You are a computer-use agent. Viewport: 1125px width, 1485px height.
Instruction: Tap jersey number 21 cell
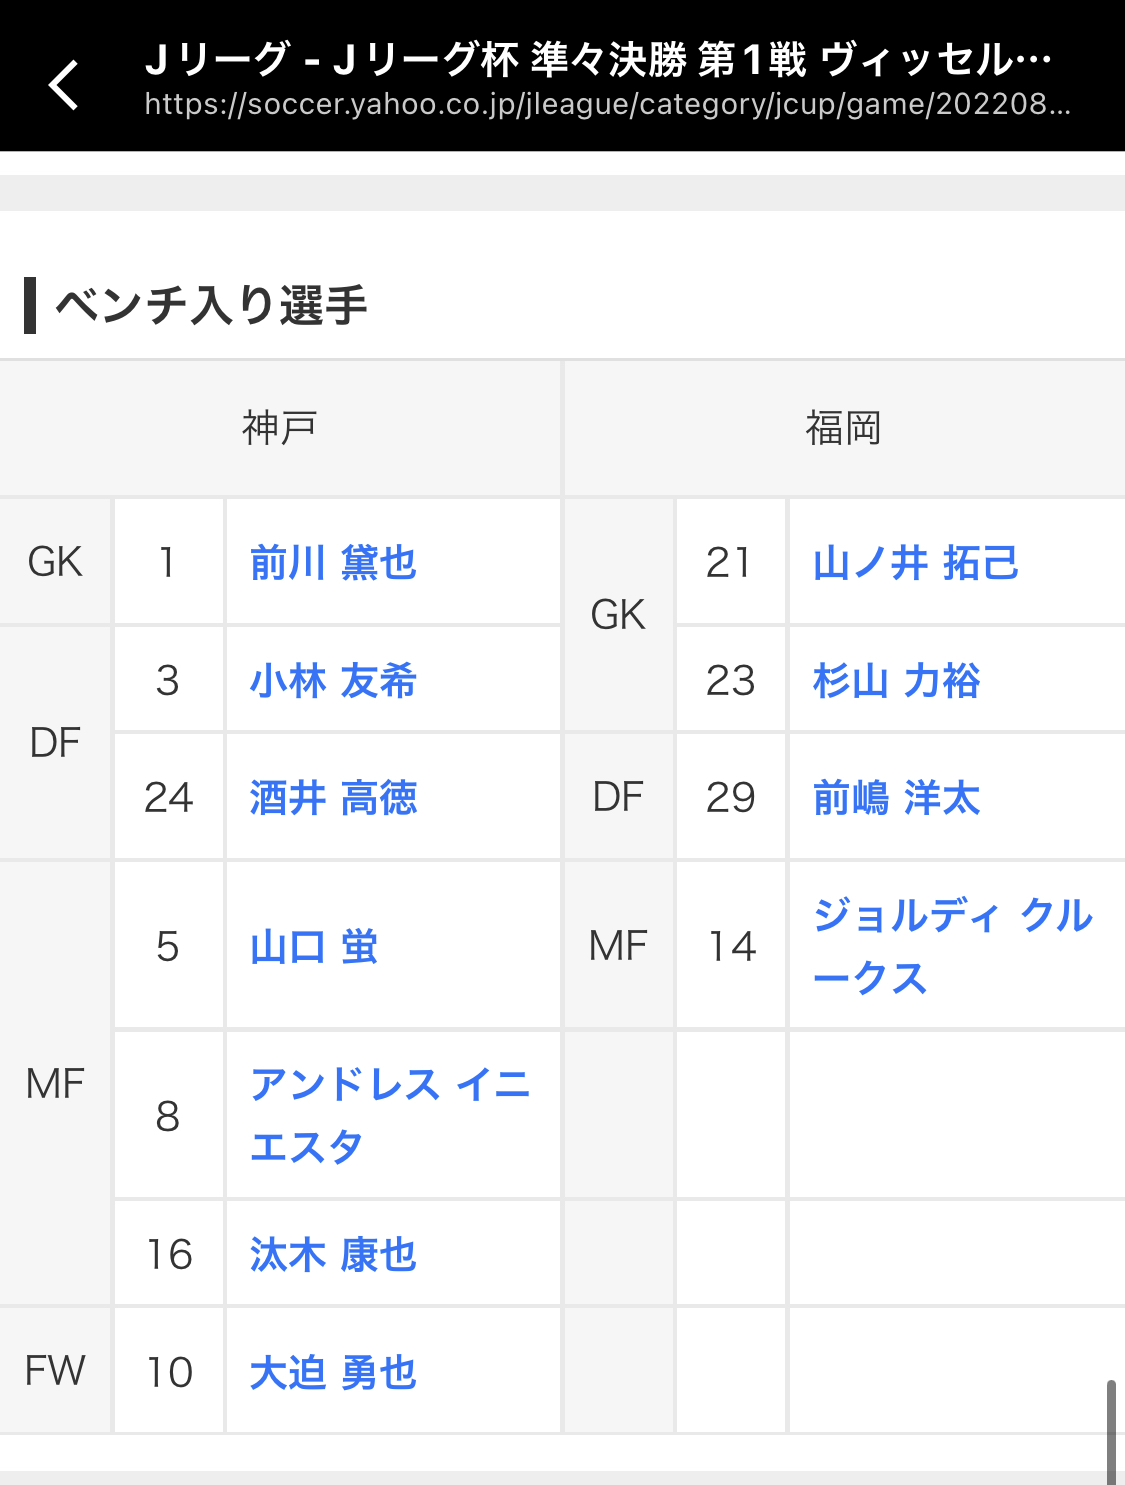click(x=730, y=562)
